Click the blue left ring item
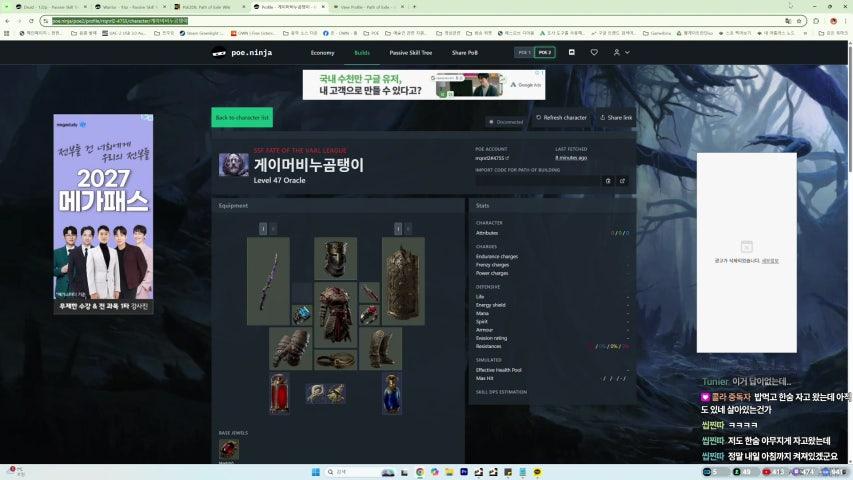The height and width of the screenshot is (480, 853). tap(302, 315)
